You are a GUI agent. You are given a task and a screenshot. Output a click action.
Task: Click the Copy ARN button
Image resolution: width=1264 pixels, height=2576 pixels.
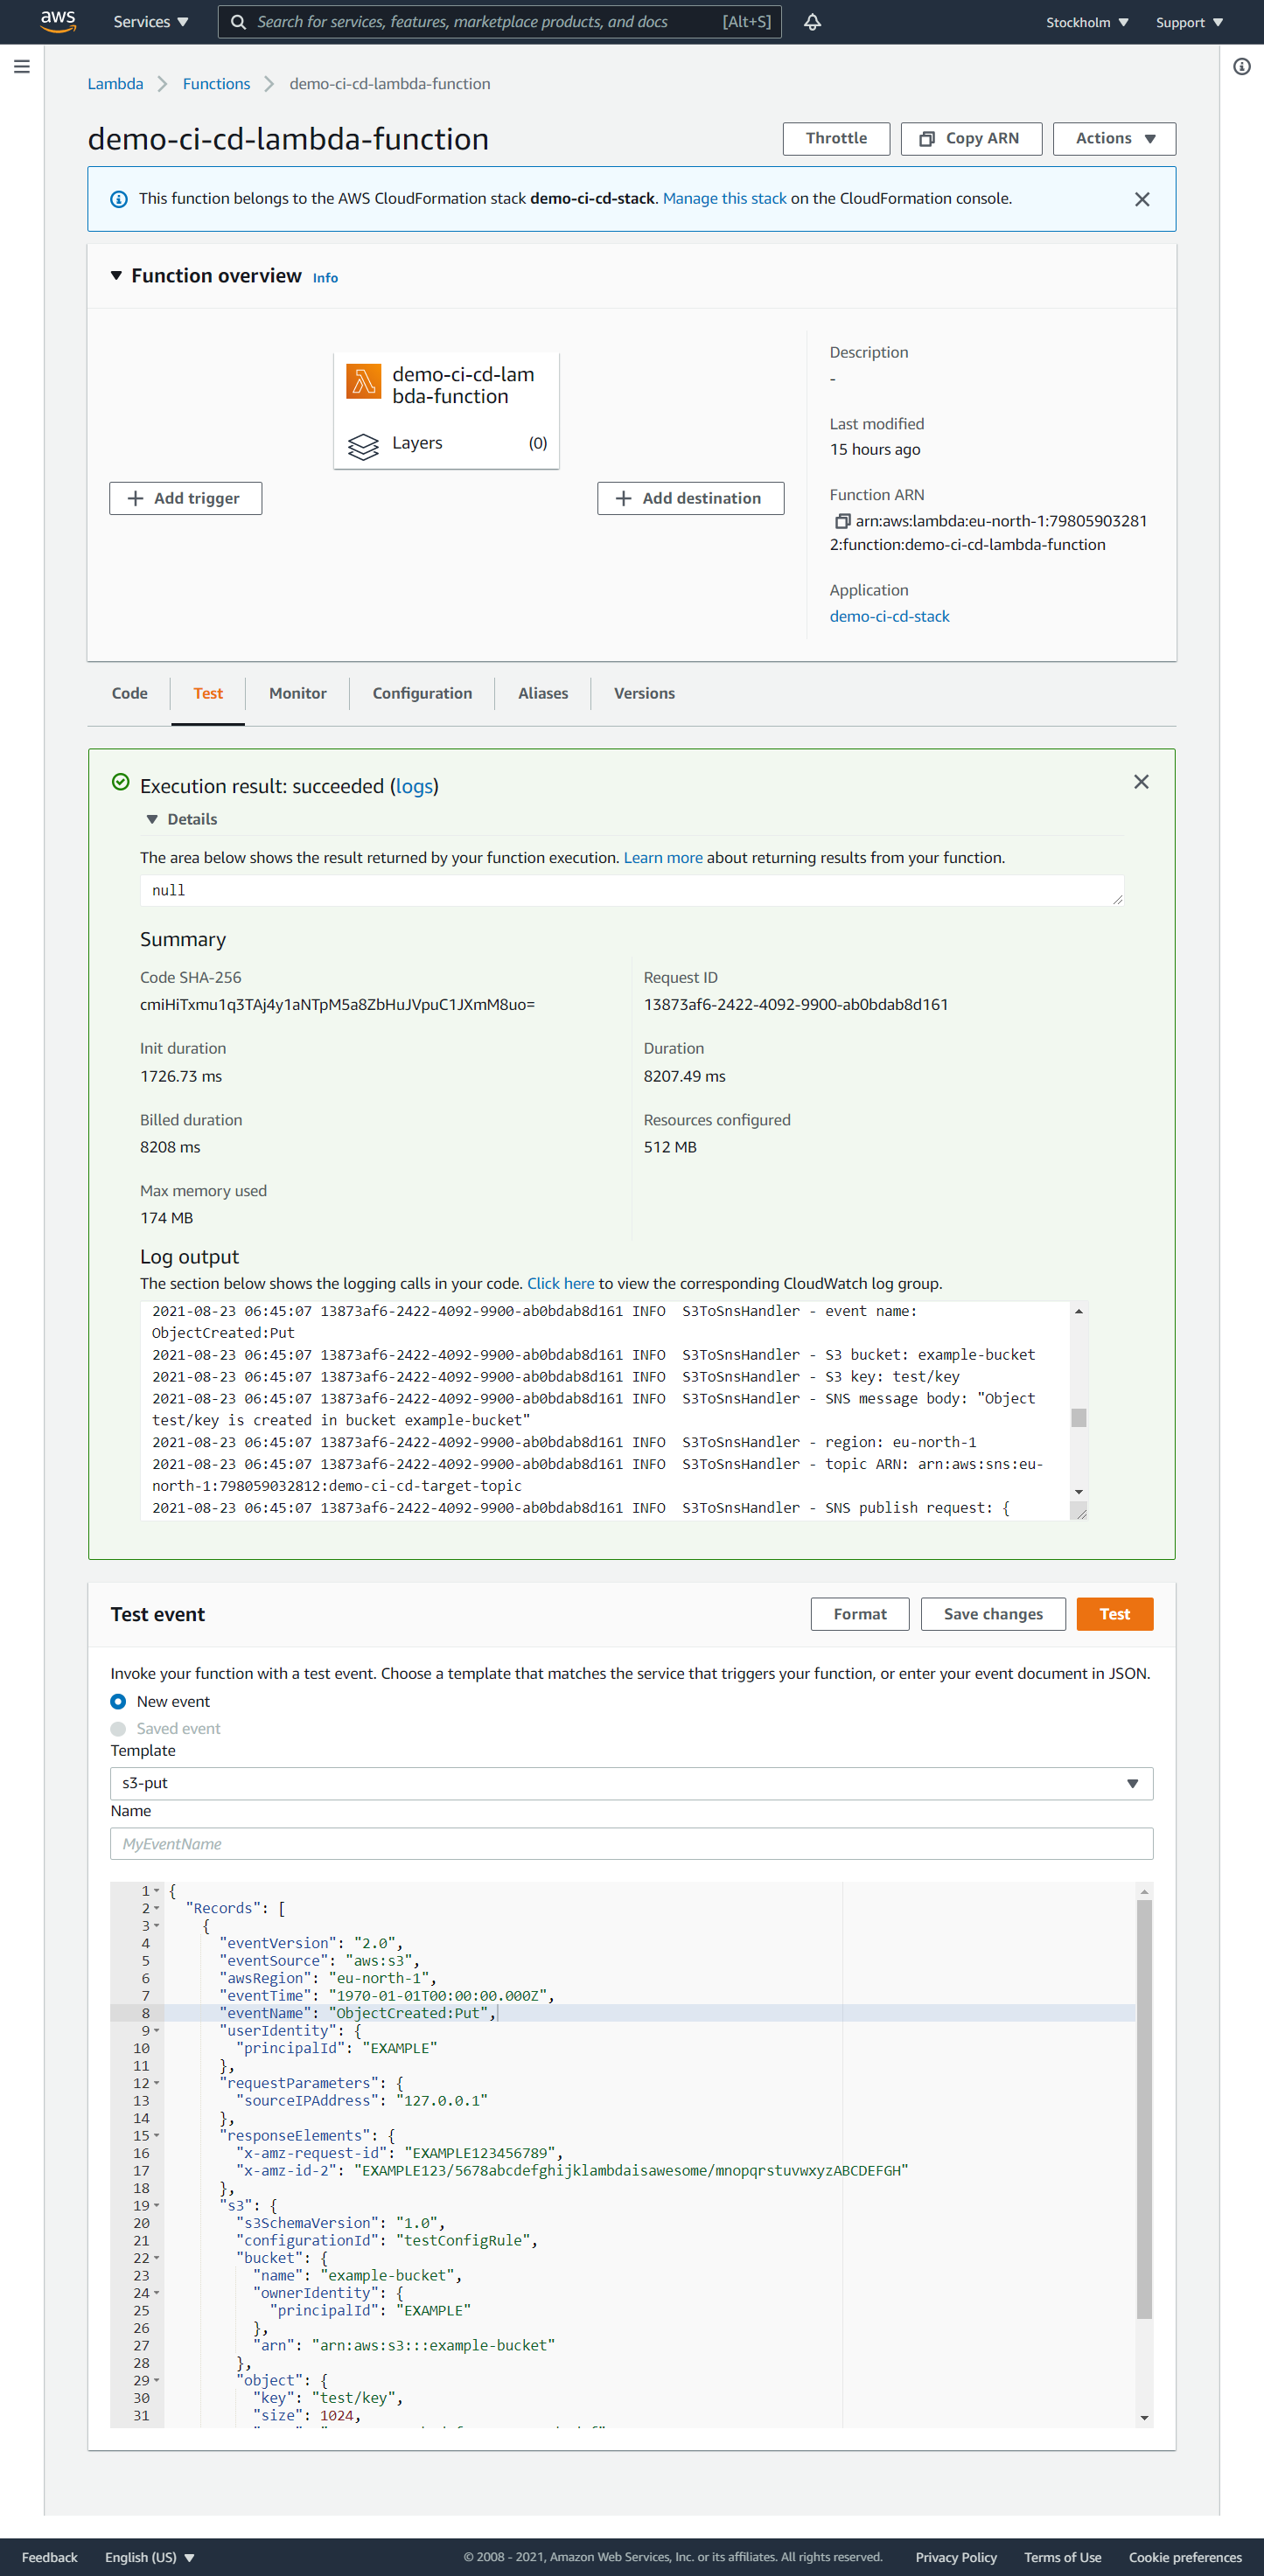click(971, 139)
